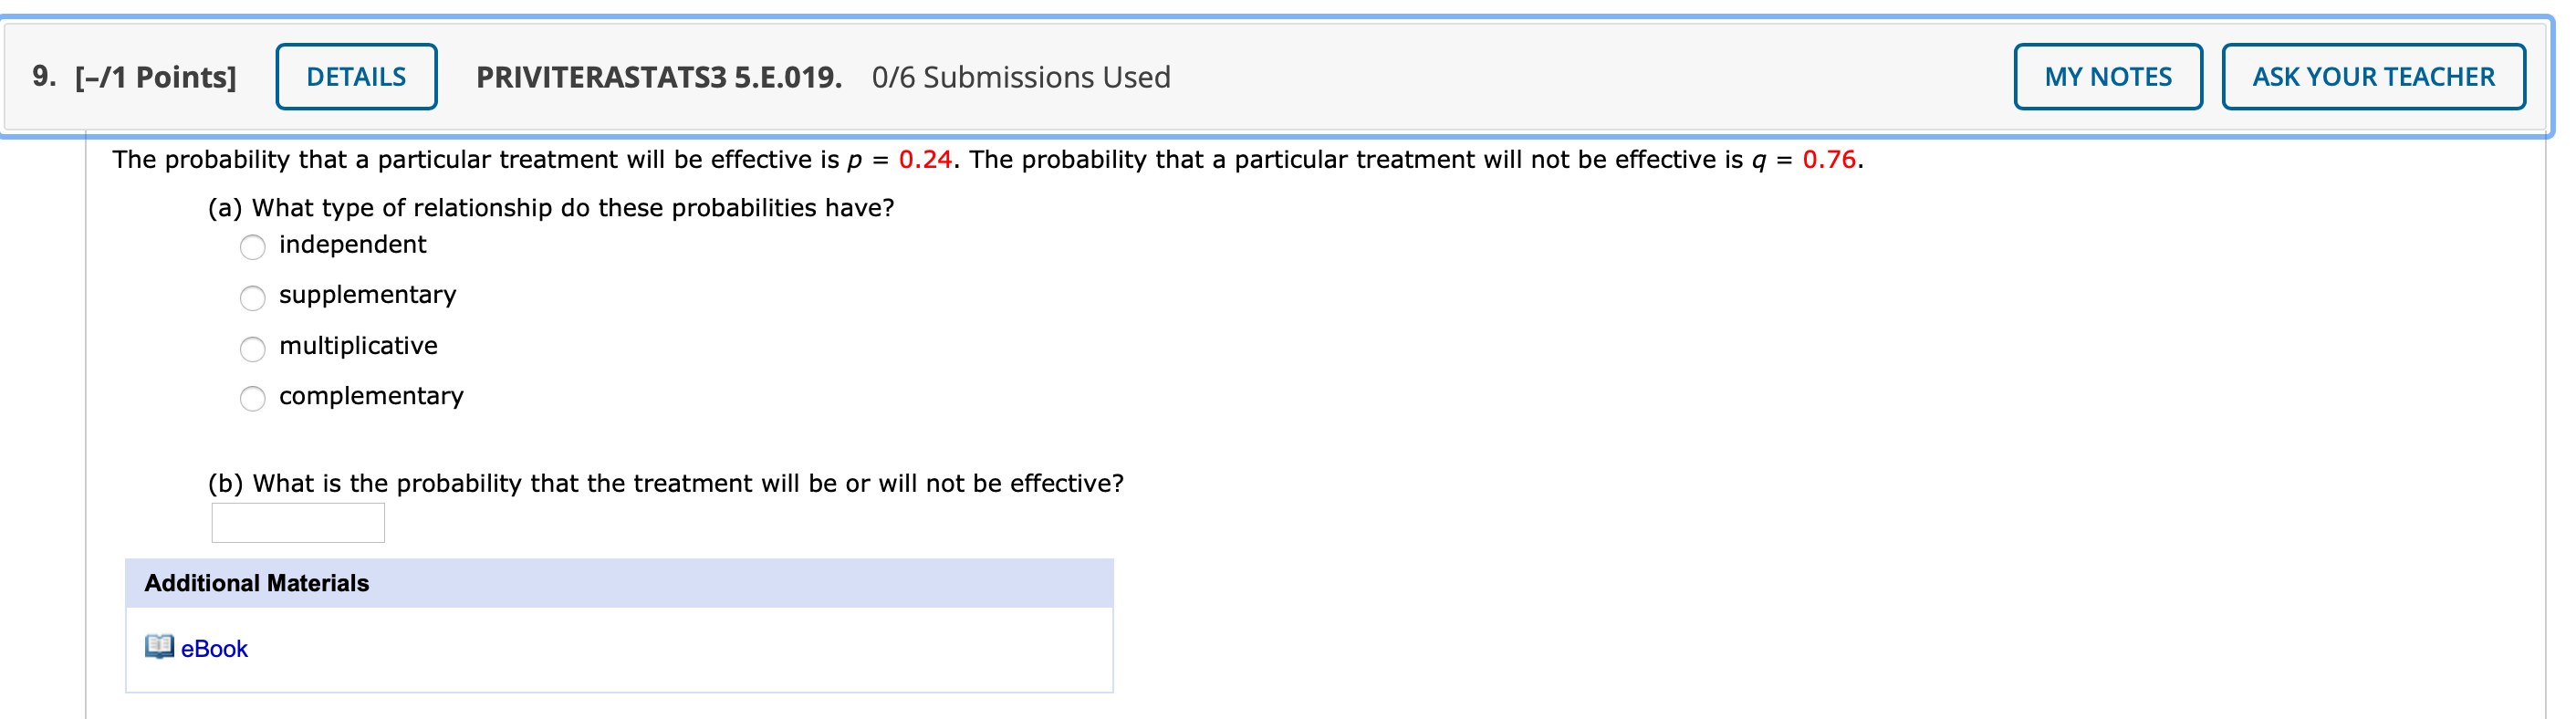Select the independent radio button
Screen dimensions: 2576x719
coord(253,247)
